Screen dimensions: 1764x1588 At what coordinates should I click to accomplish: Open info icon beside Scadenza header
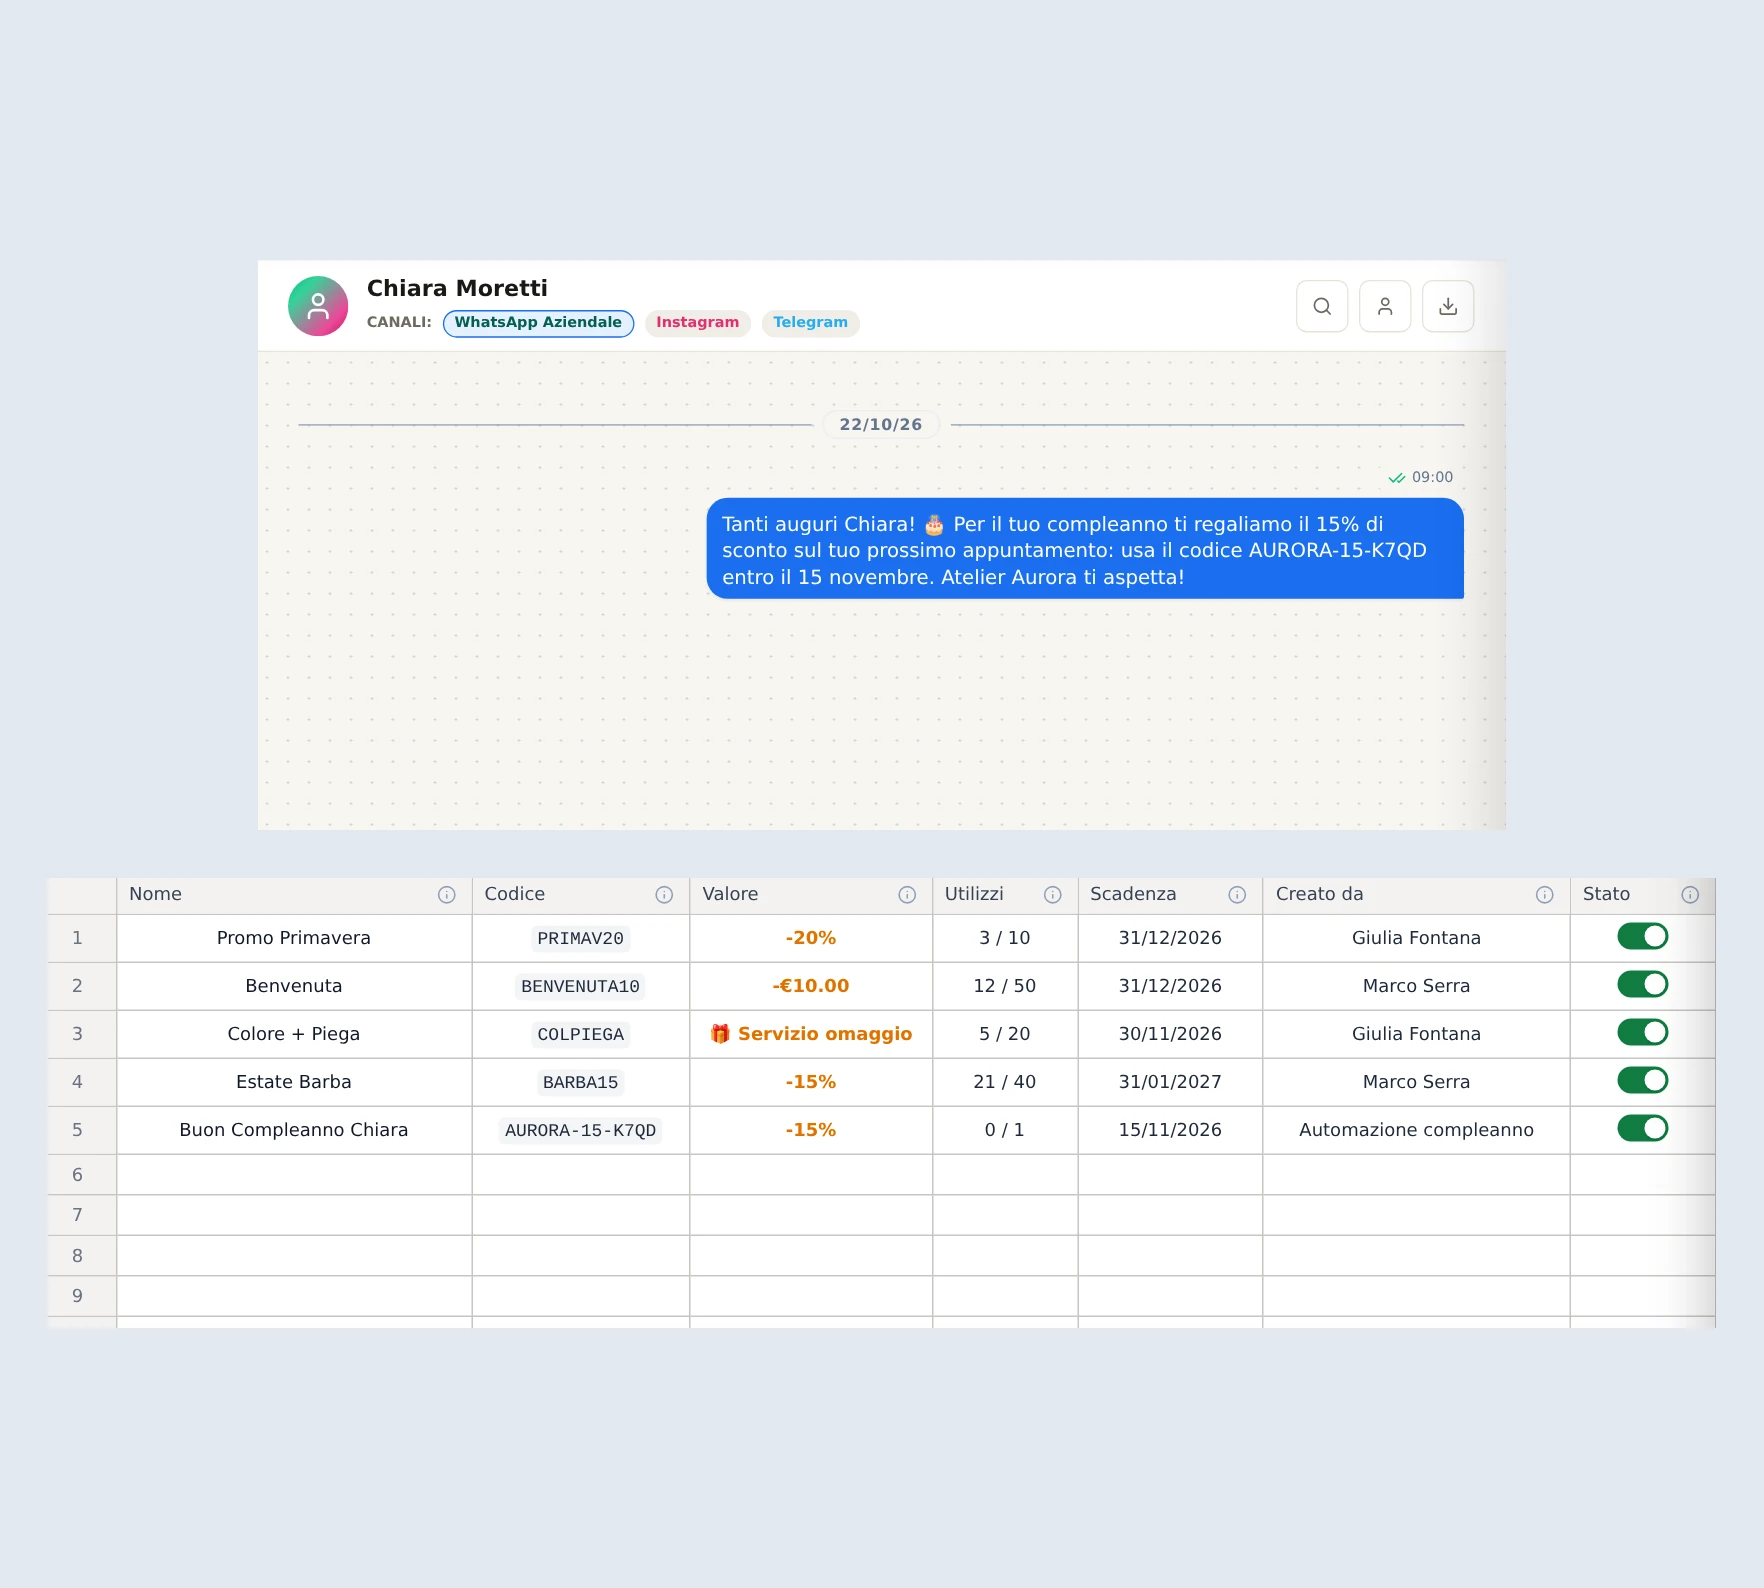1237,895
